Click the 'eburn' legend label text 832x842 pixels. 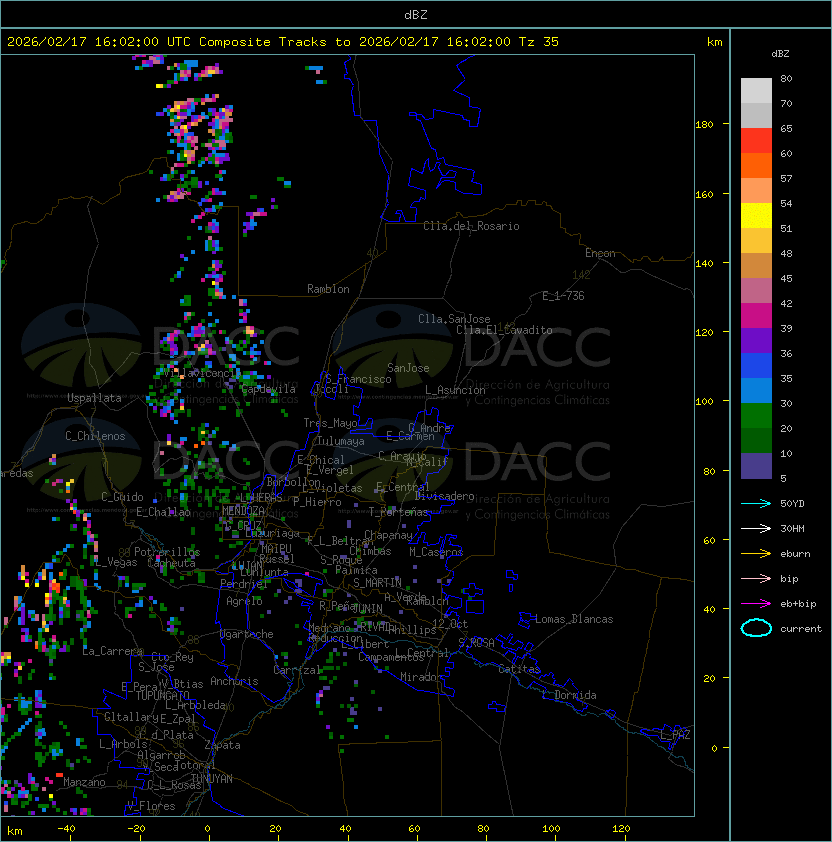[x=795, y=554]
